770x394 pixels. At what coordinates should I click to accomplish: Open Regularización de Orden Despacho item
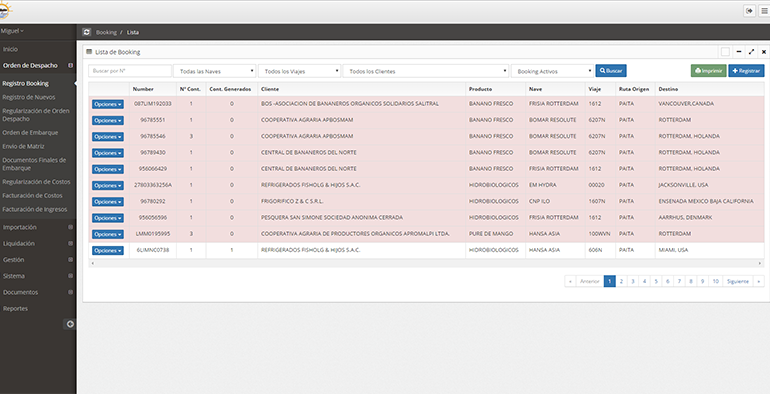(35, 115)
